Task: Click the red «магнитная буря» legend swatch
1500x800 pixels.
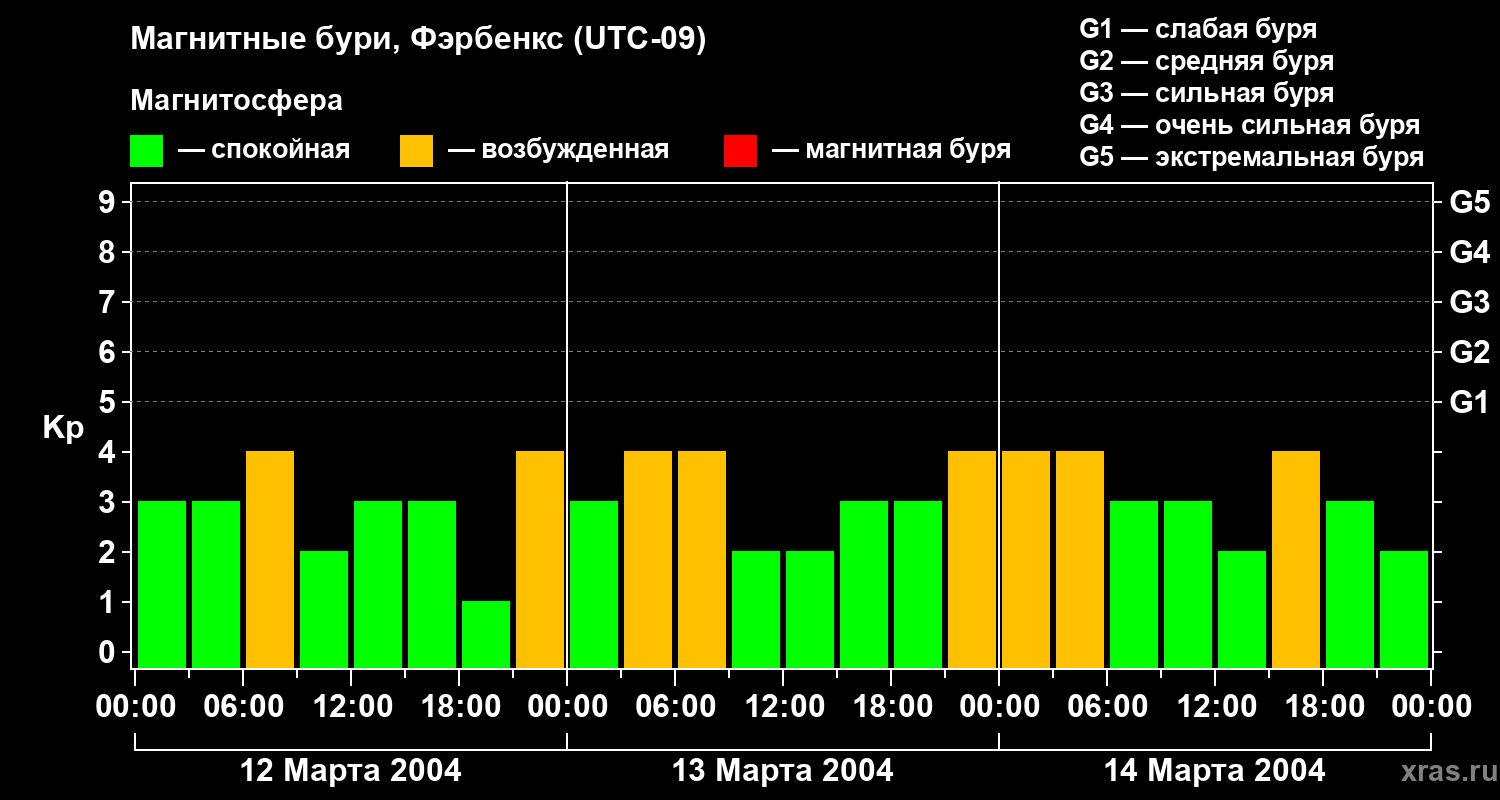Action: (x=741, y=151)
